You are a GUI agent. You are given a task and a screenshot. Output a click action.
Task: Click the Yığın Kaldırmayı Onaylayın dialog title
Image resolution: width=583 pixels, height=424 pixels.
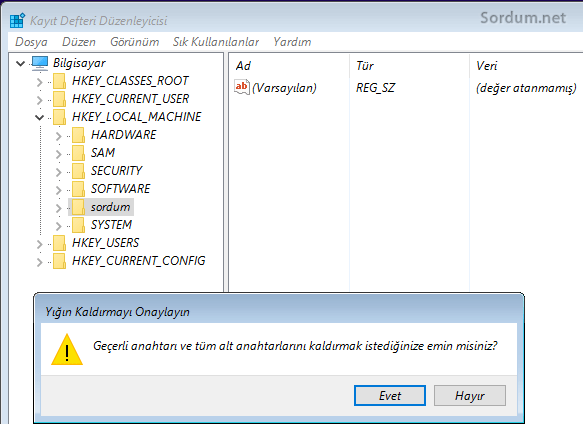[x=117, y=312]
